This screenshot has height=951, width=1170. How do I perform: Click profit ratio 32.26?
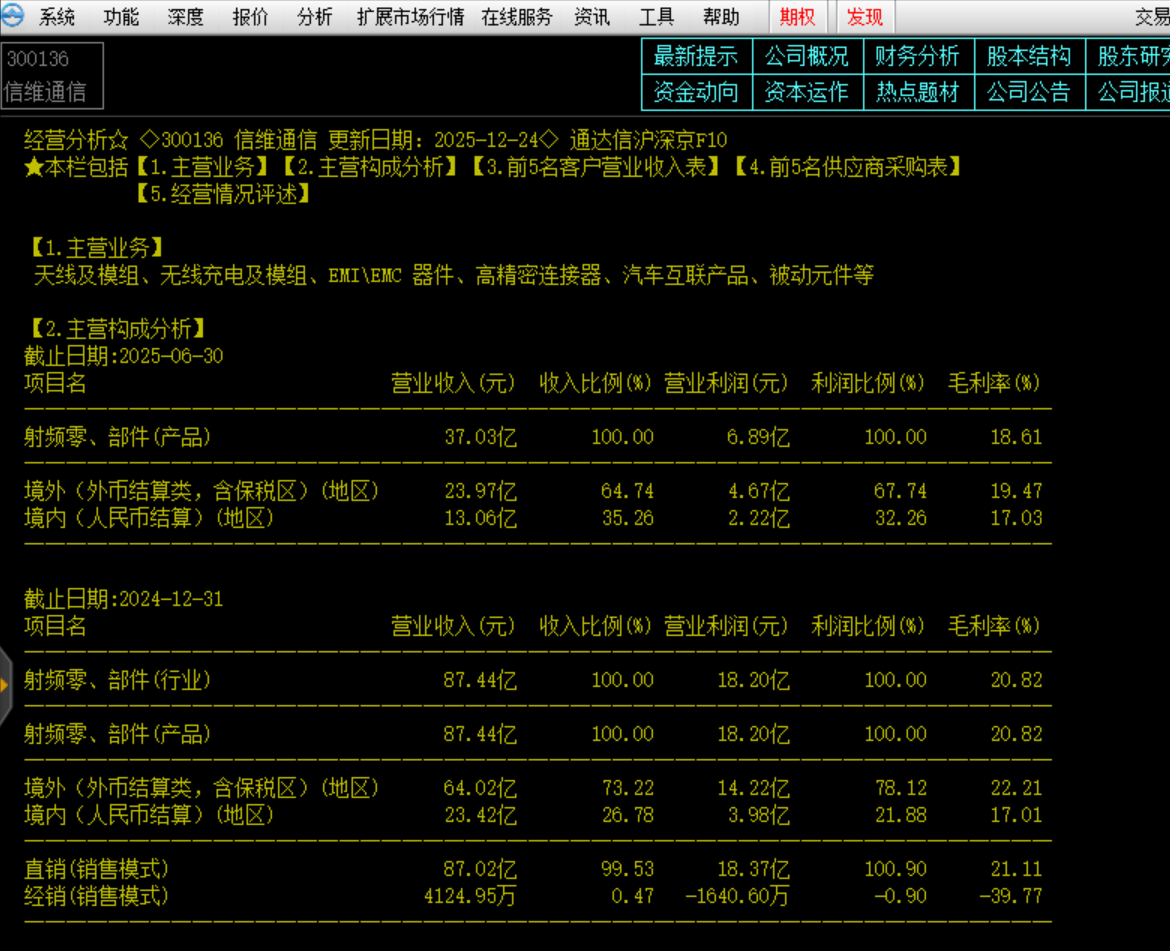pos(901,518)
